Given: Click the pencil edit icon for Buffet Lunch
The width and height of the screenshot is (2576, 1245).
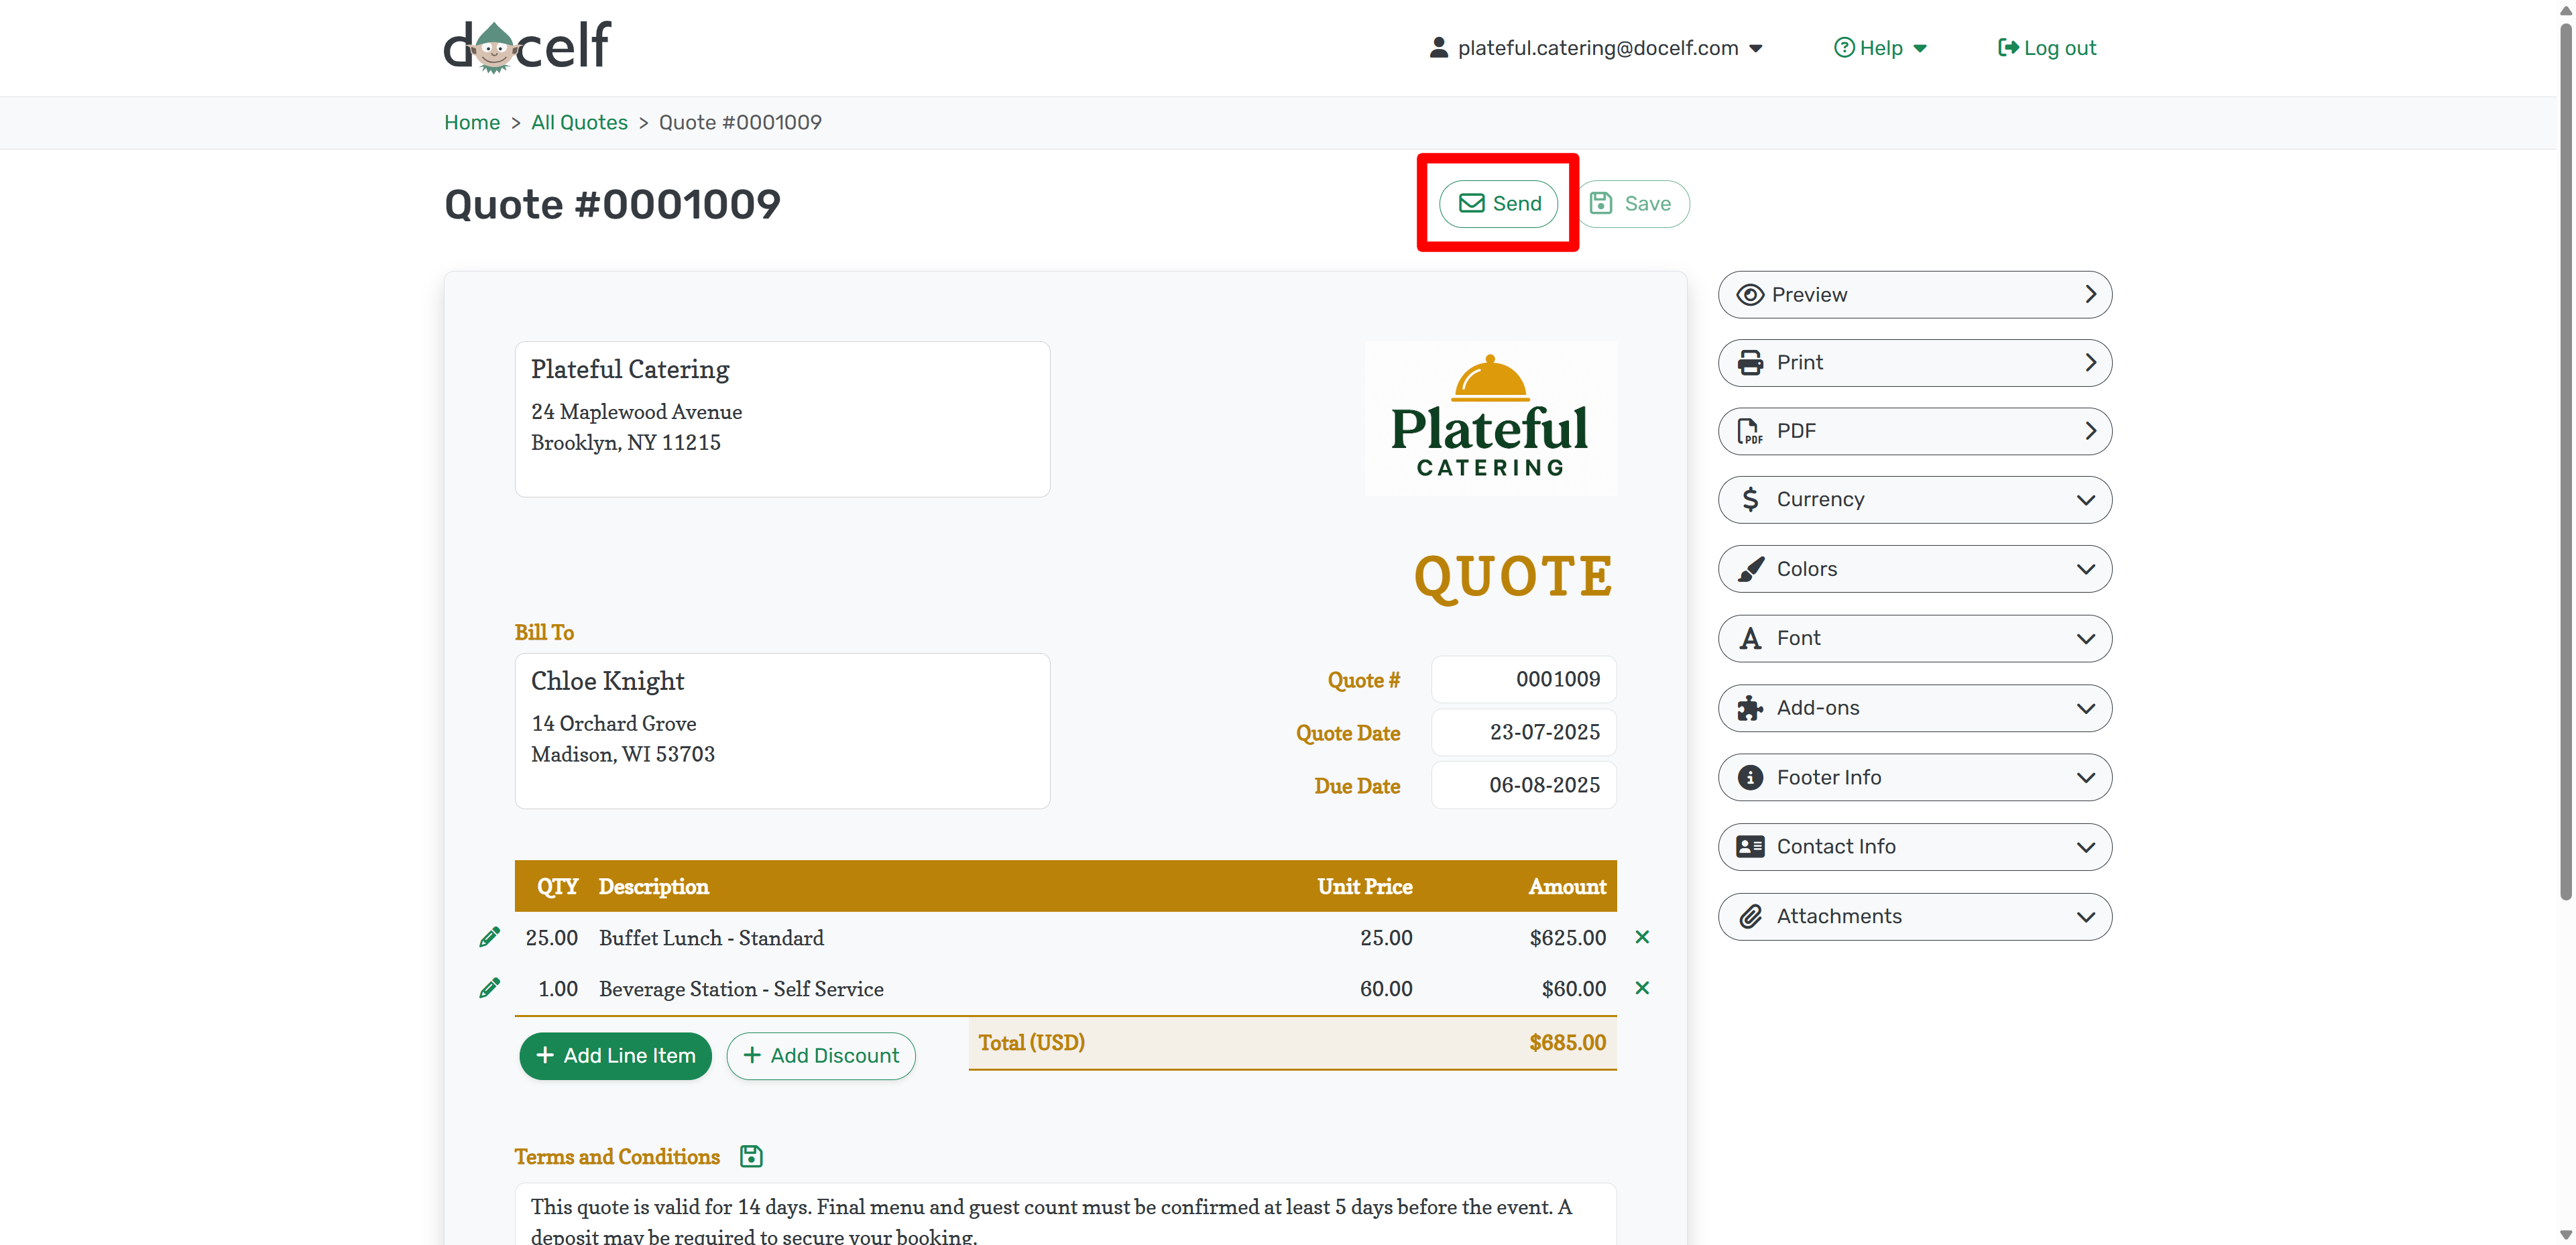Looking at the screenshot, I should [x=489, y=937].
